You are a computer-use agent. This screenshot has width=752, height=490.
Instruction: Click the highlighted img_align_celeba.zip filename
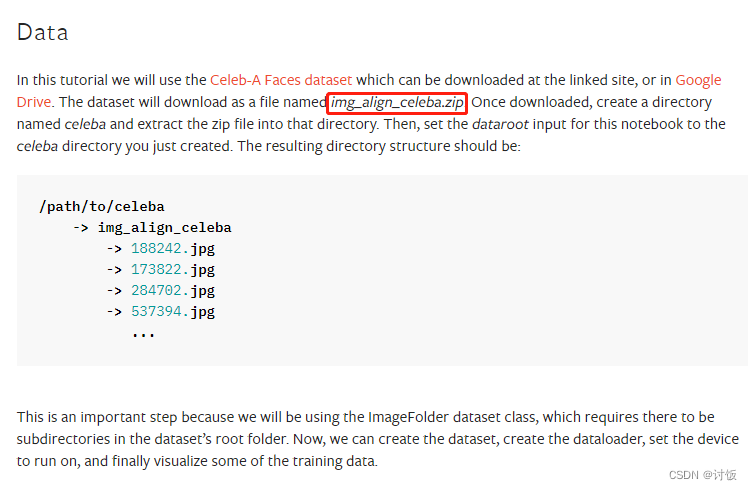(x=397, y=103)
